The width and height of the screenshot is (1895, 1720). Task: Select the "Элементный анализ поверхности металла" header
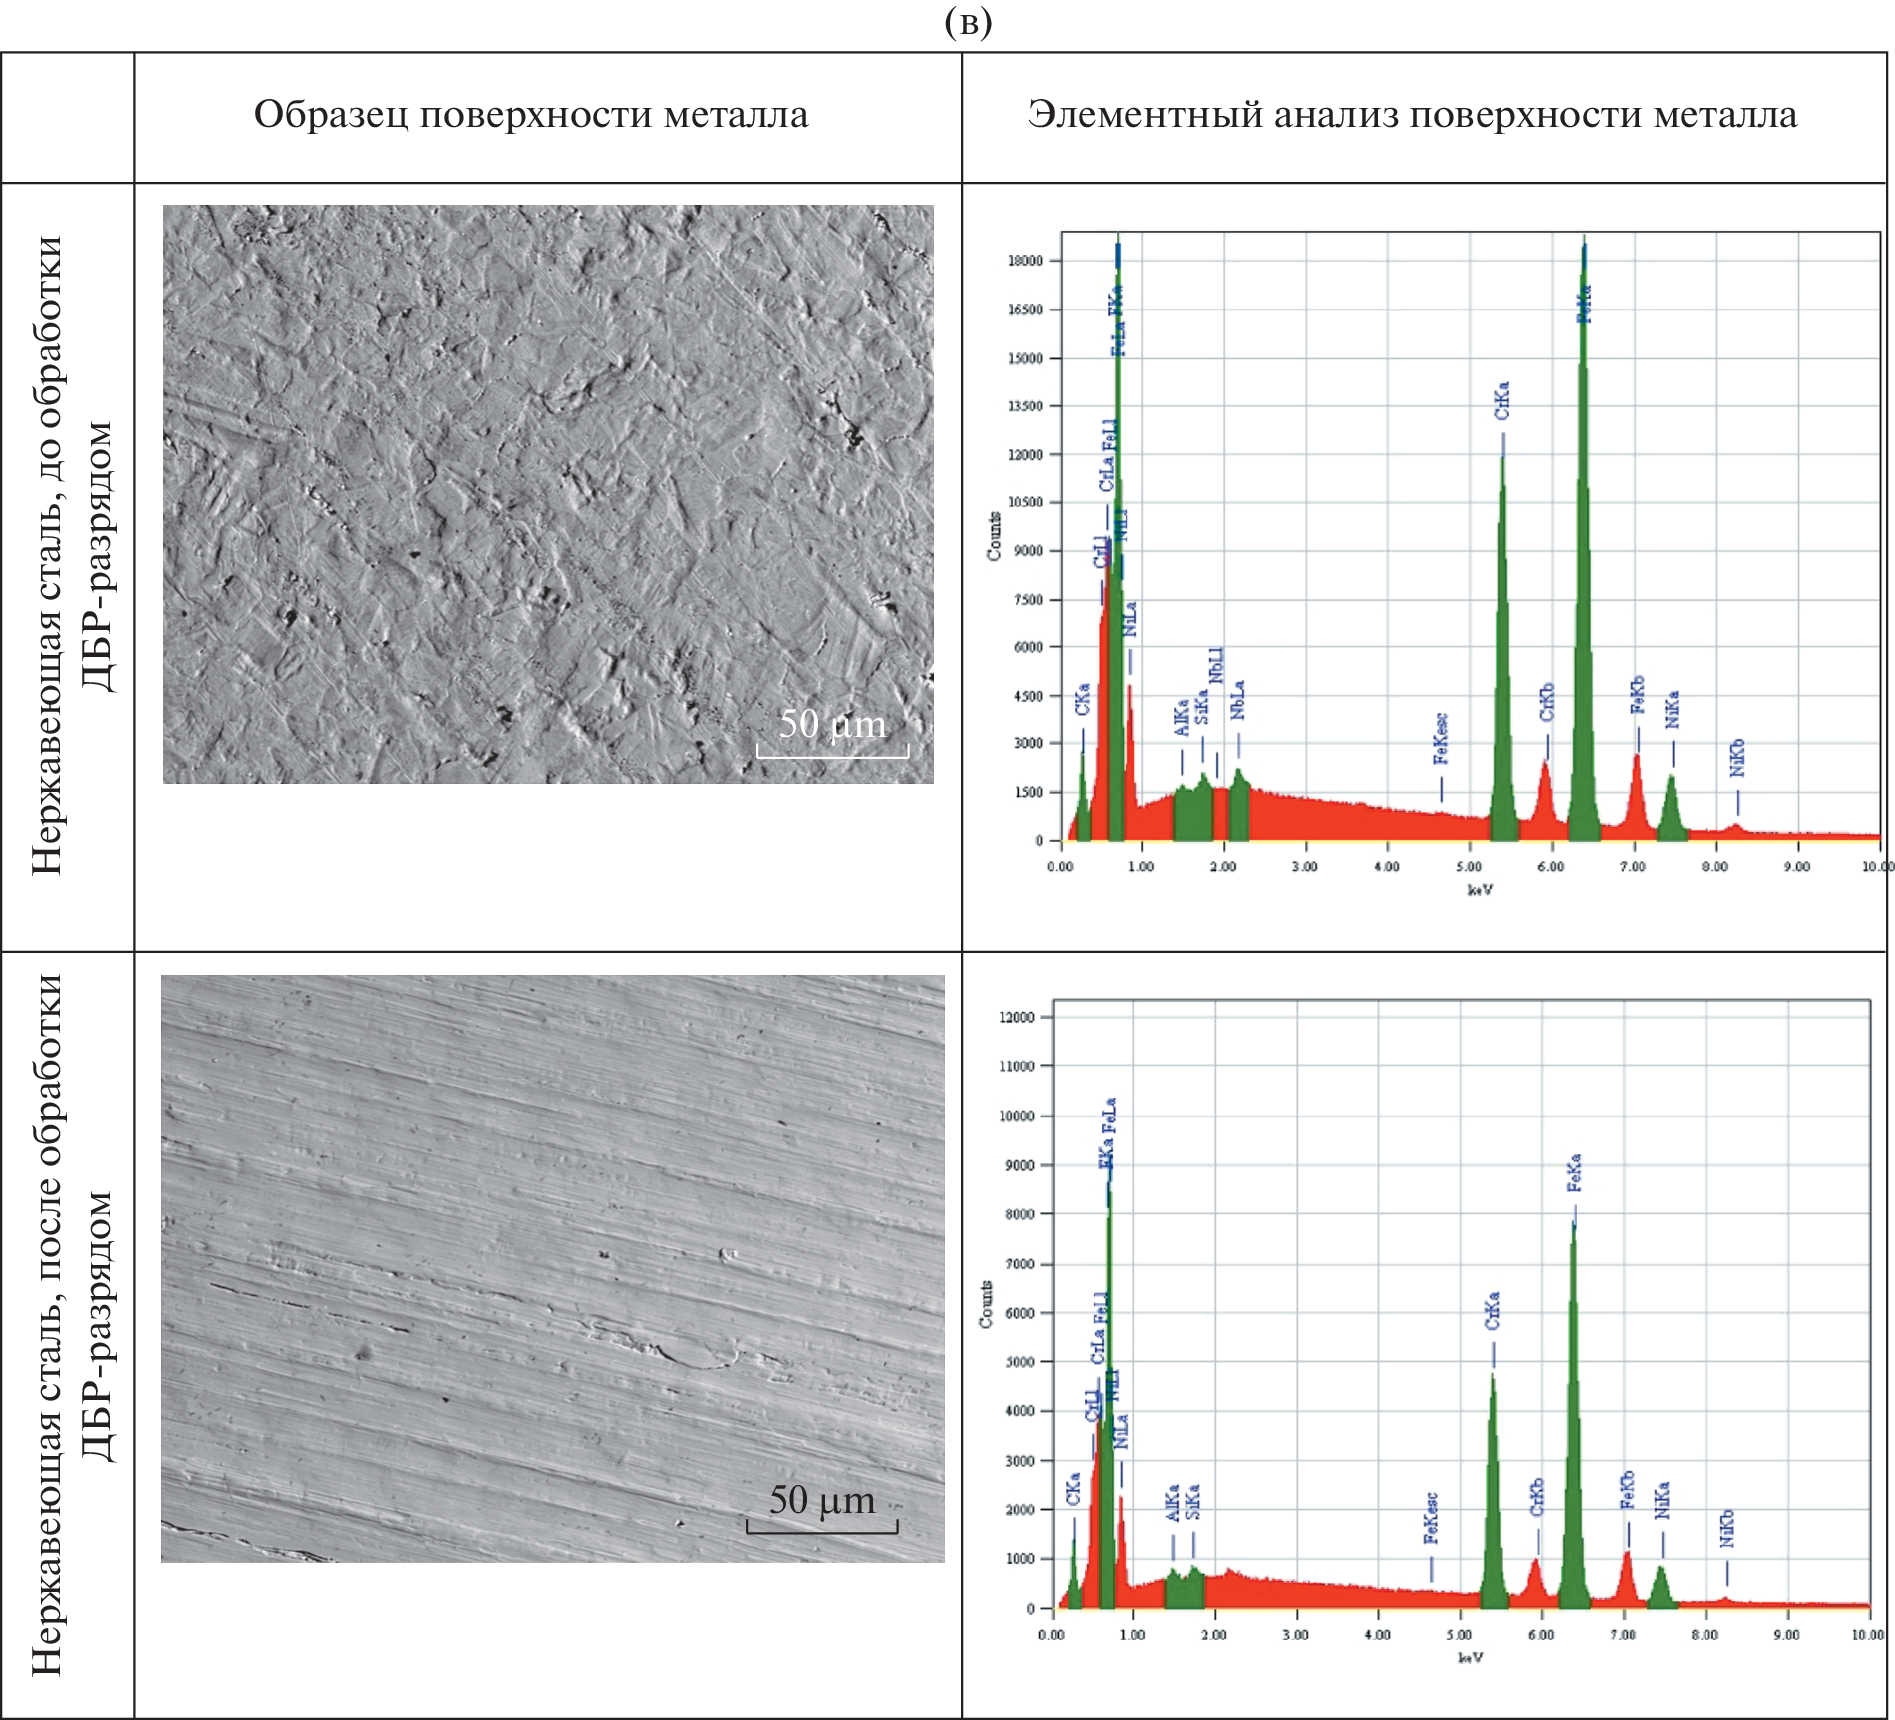(1412, 115)
